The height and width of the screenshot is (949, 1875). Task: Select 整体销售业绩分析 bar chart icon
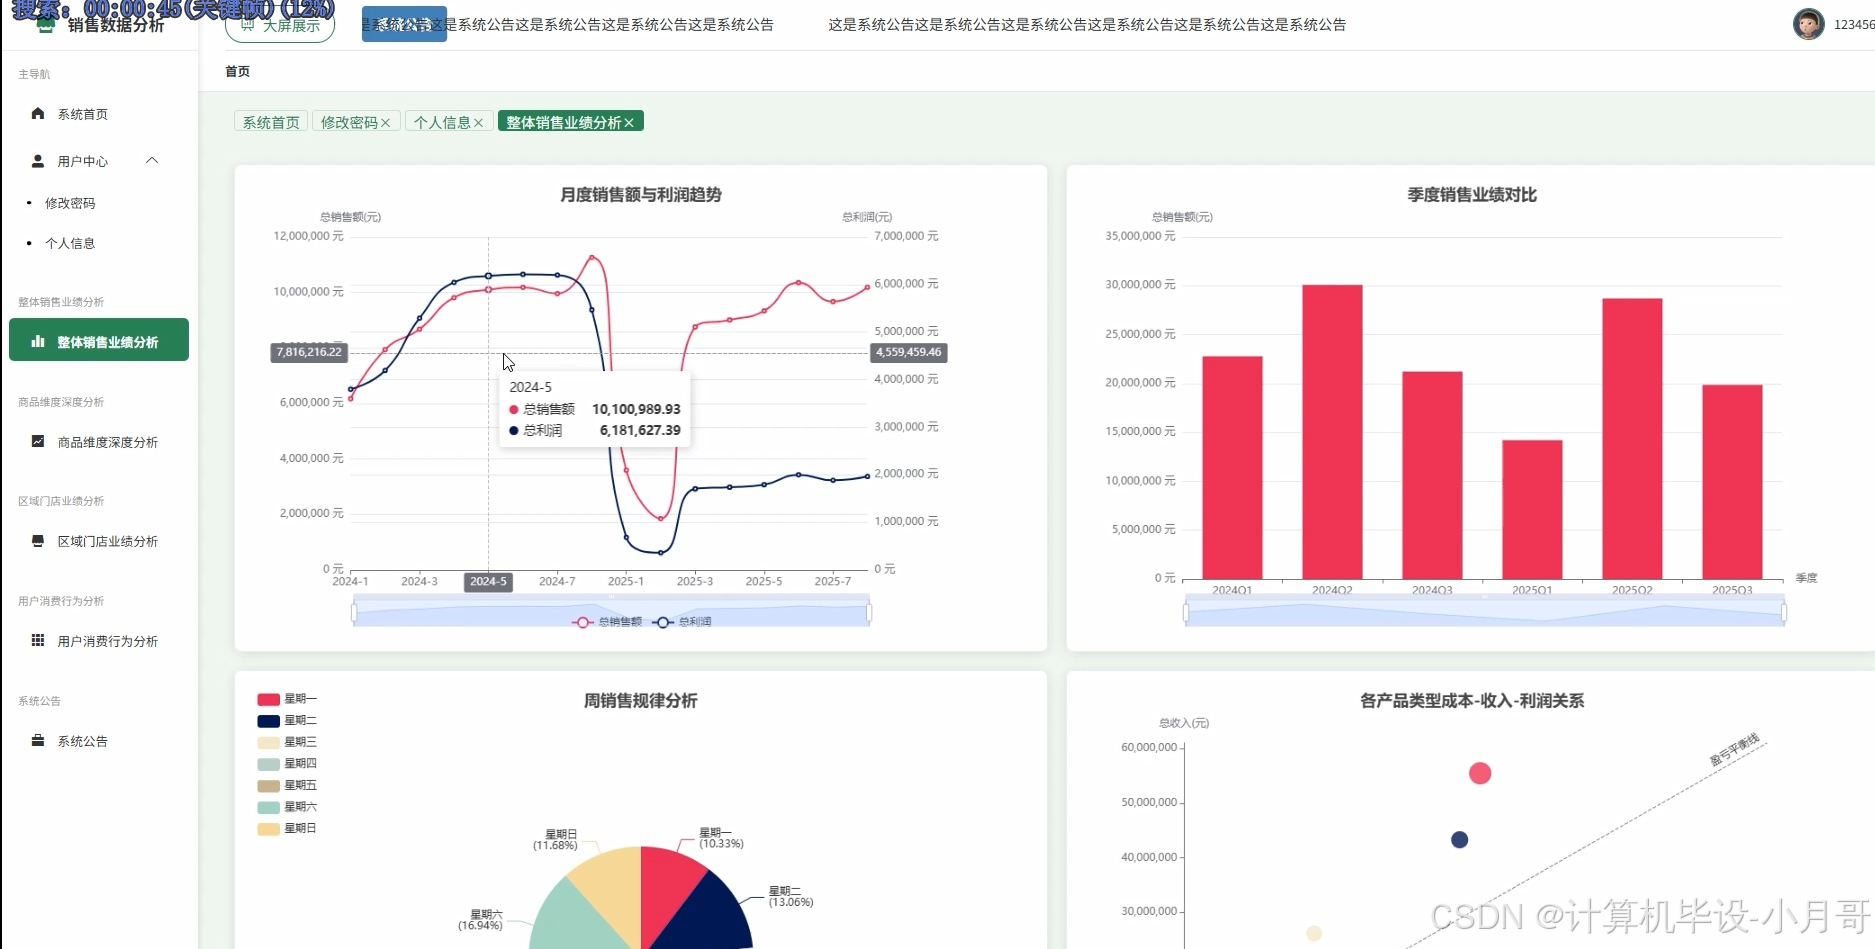click(x=38, y=341)
